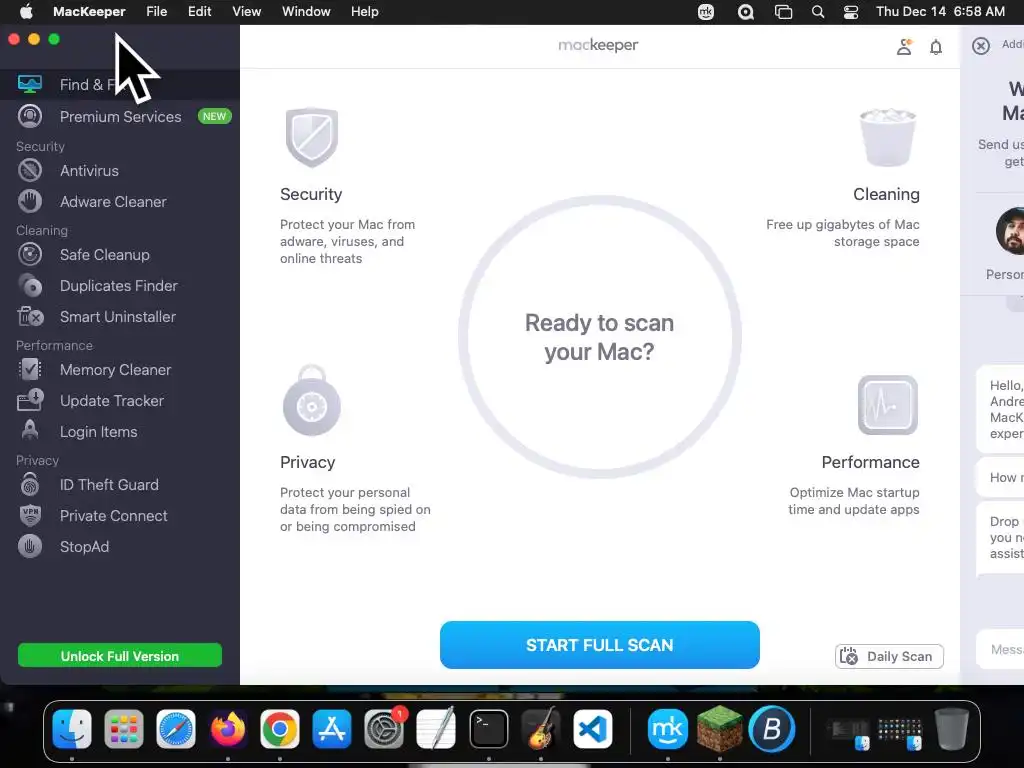
Task: Click the Premium Services headset icon
Action: (x=29, y=116)
